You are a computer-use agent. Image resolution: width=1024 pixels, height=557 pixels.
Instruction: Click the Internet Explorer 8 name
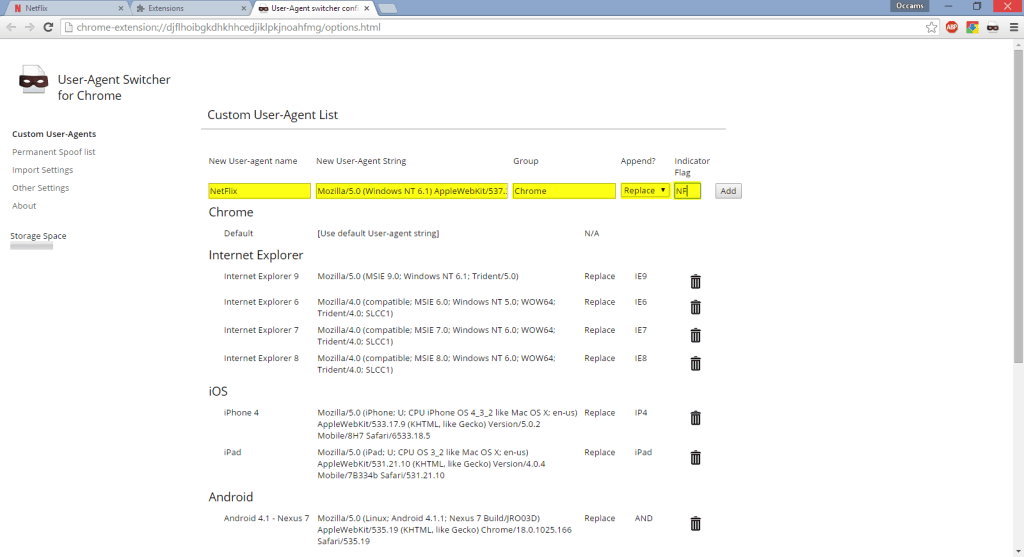[x=261, y=358]
